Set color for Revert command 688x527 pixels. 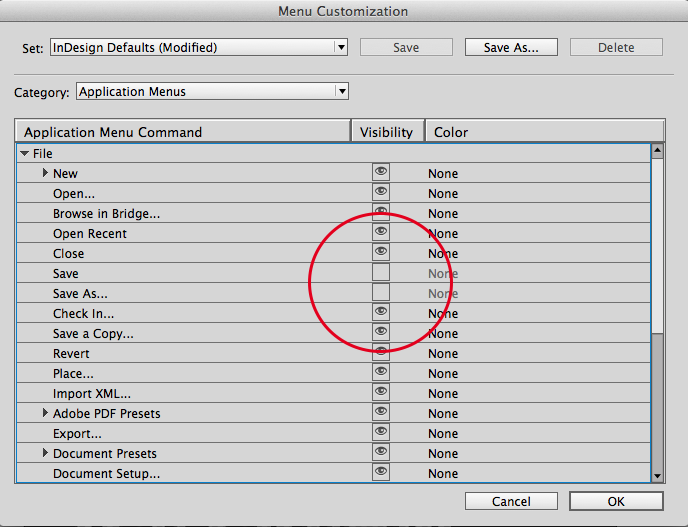[x=443, y=353]
